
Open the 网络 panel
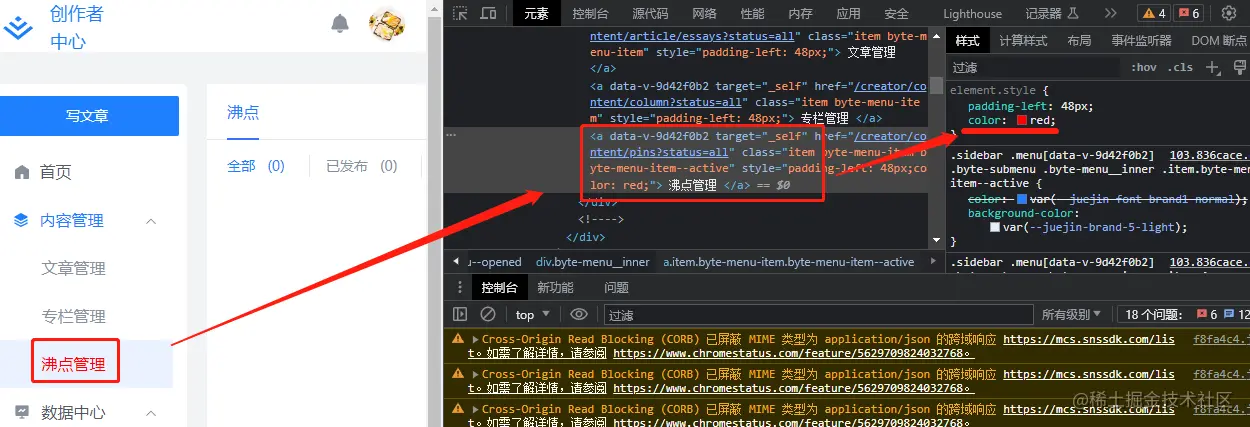click(x=704, y=13)
